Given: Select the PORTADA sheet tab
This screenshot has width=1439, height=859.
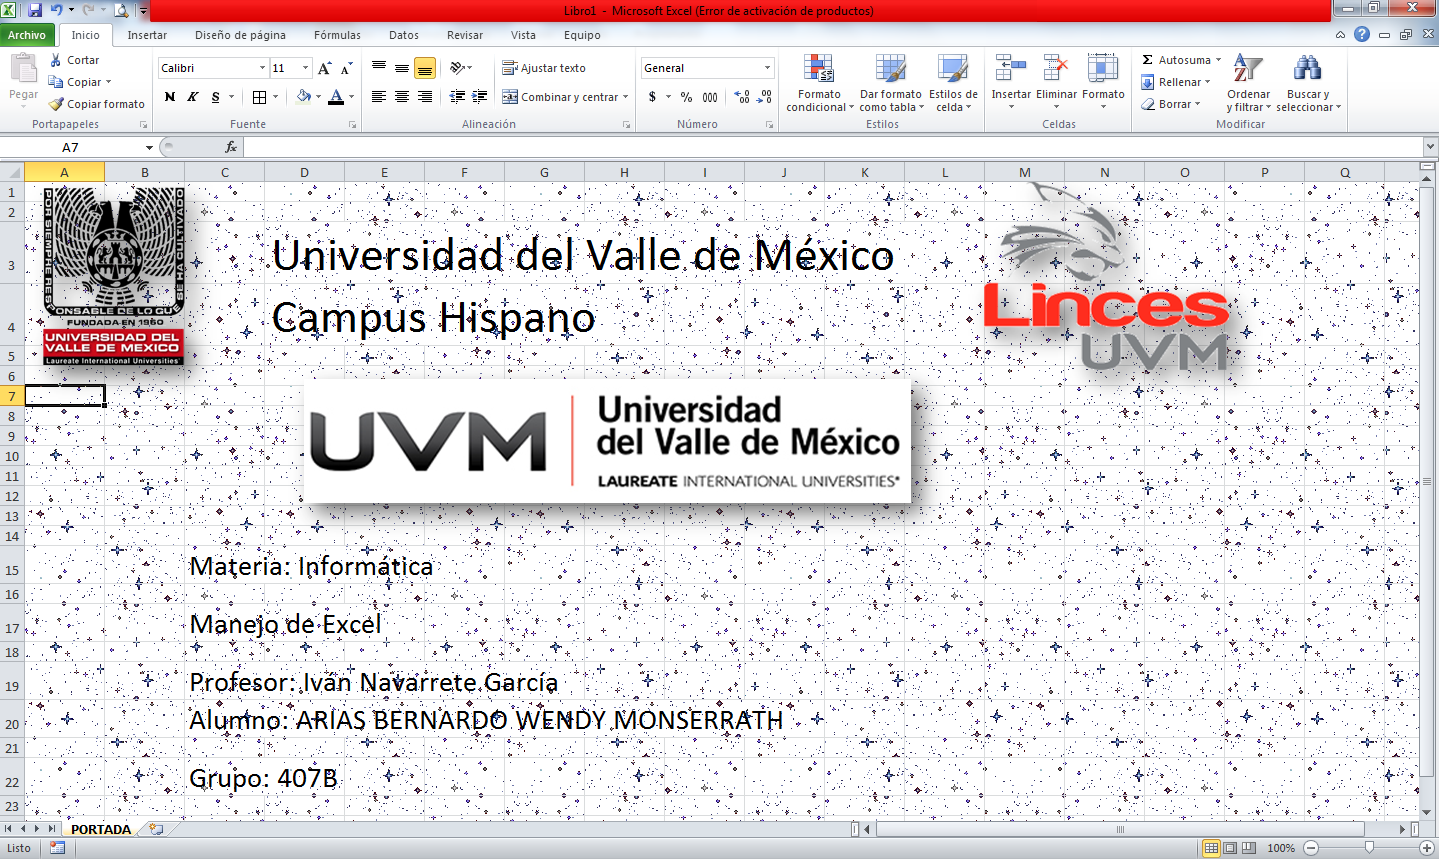Looking at the screenshot, I should pos(101,829).
